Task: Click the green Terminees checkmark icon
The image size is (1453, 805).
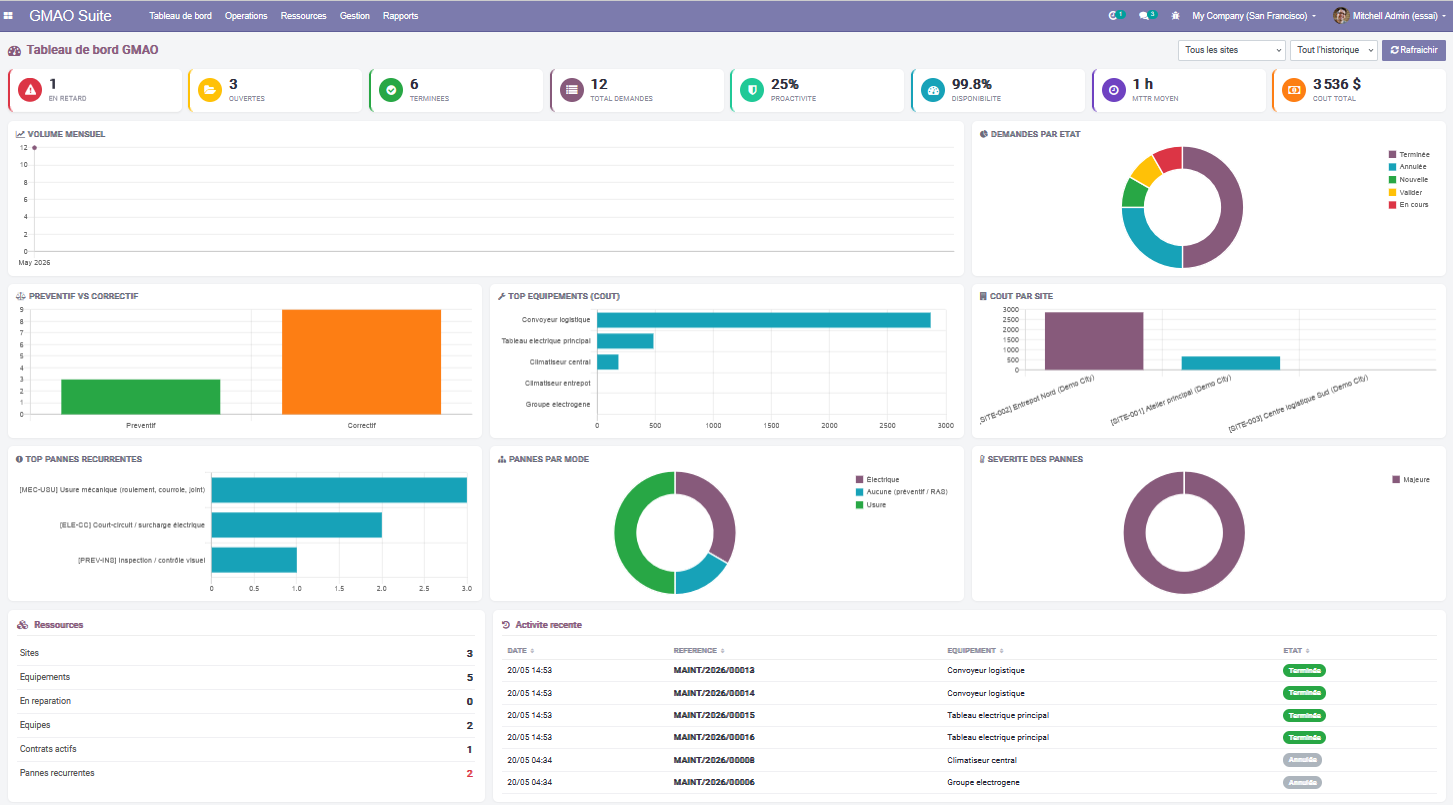Action: coord(391,90)
